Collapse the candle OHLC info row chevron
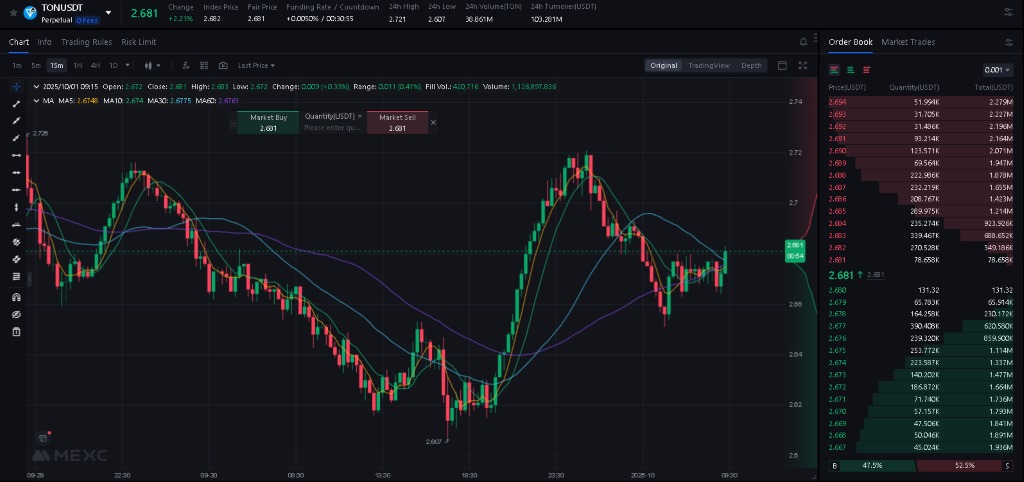Viewport: 1024px width, 482px height. (x=36, y=86)
